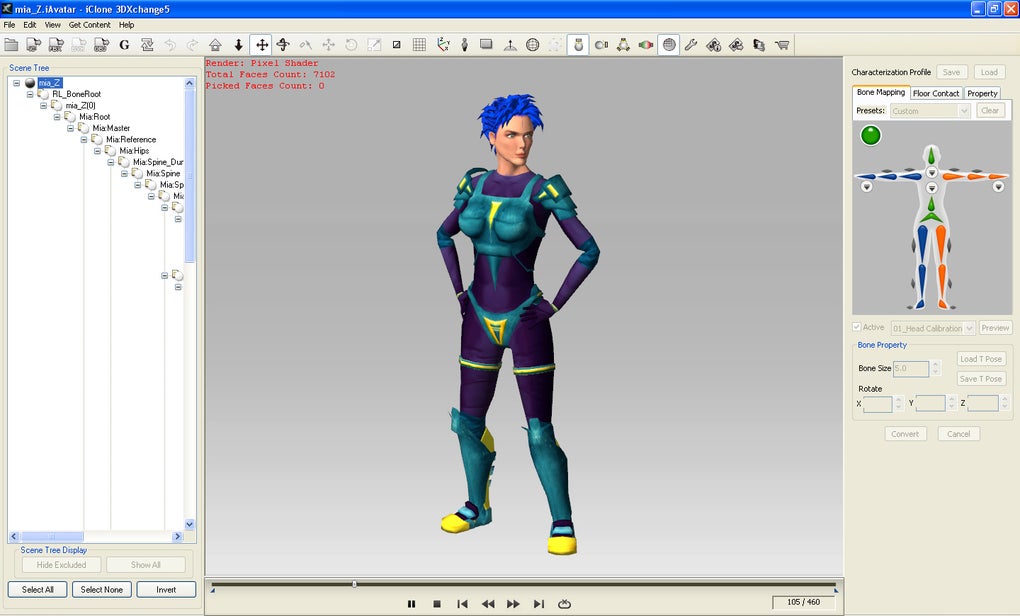Collapse the Mia:Master tree node
1020x616 pixels.
point(70,127)
